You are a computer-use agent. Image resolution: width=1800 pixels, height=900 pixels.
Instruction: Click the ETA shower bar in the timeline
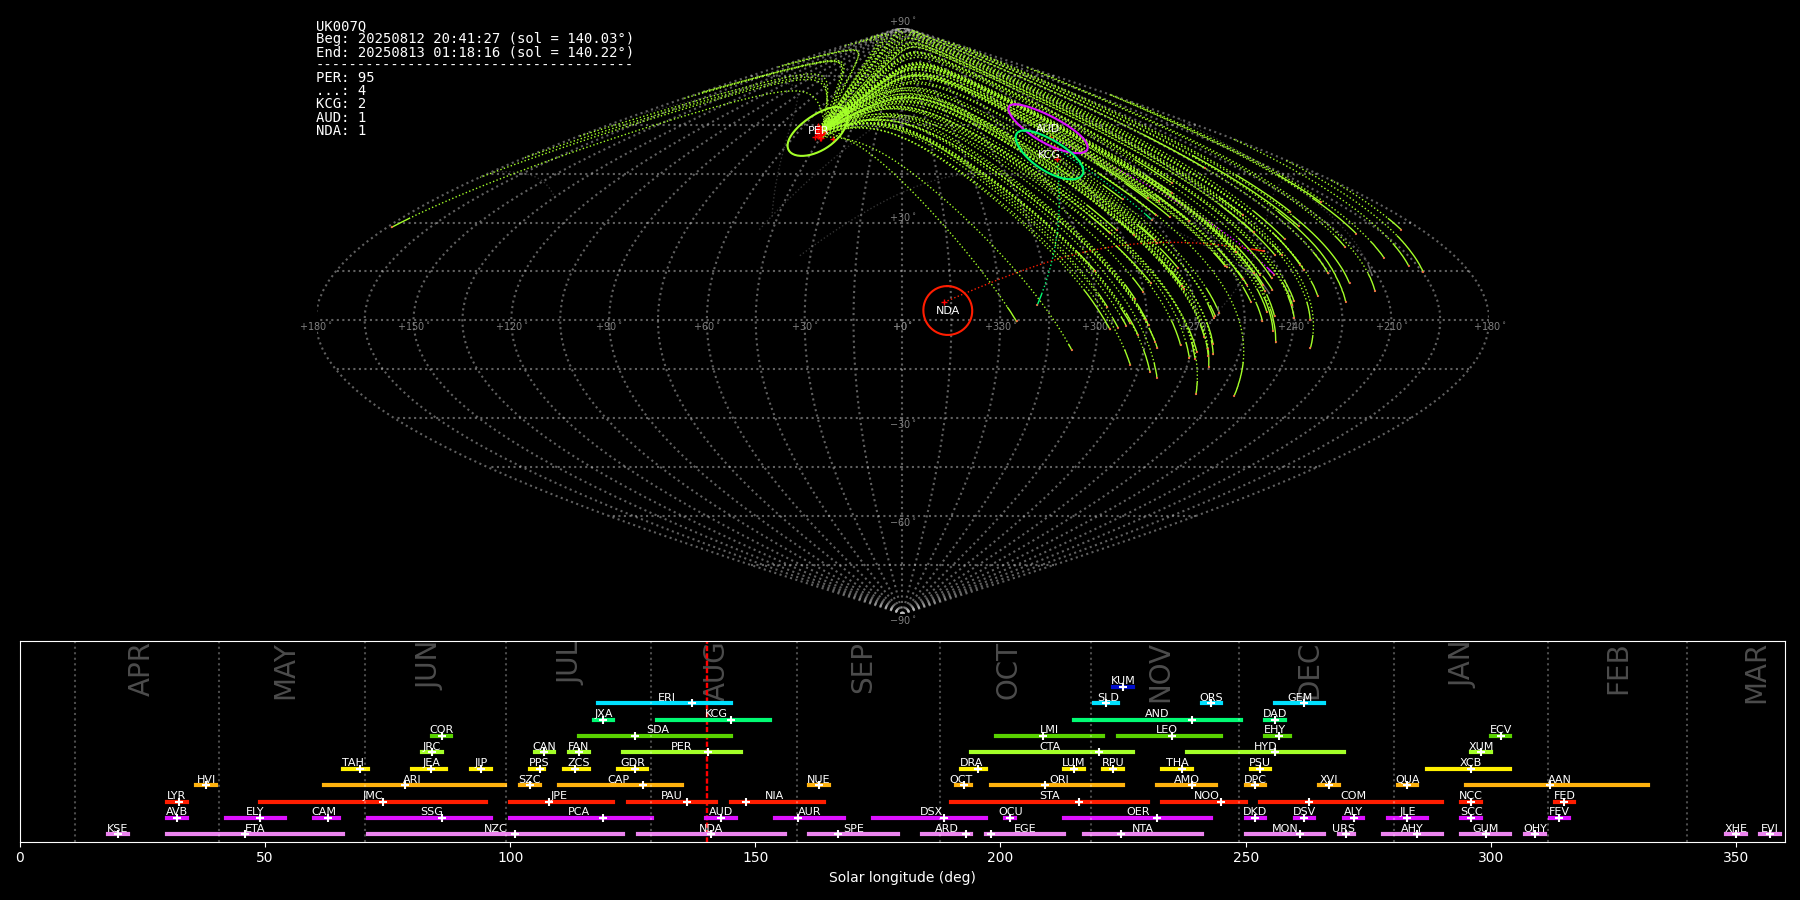point(255,834)
